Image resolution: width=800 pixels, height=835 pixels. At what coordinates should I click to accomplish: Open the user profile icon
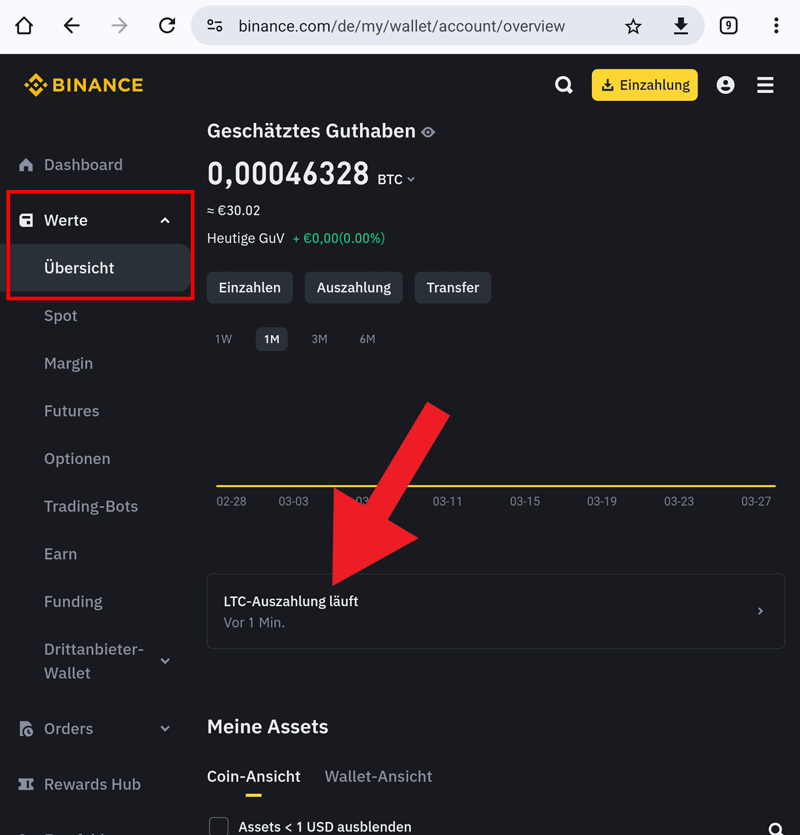point(725,85)
